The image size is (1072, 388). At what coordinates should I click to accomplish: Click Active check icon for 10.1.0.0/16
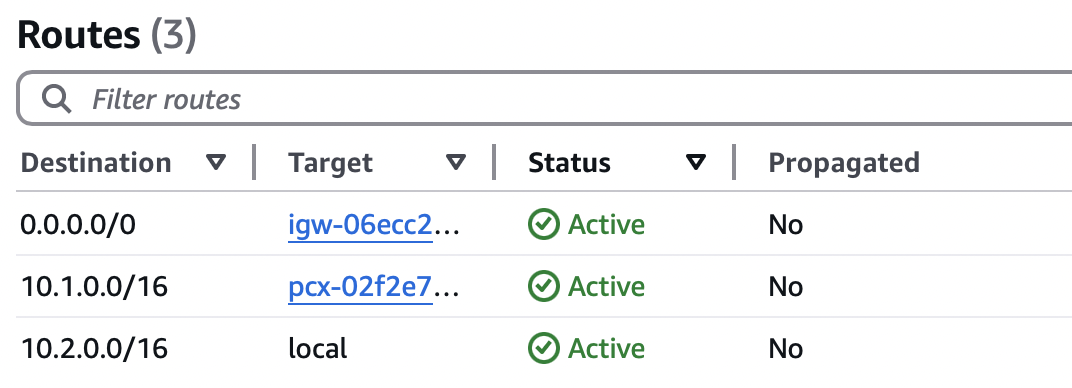tap(544, 287)
